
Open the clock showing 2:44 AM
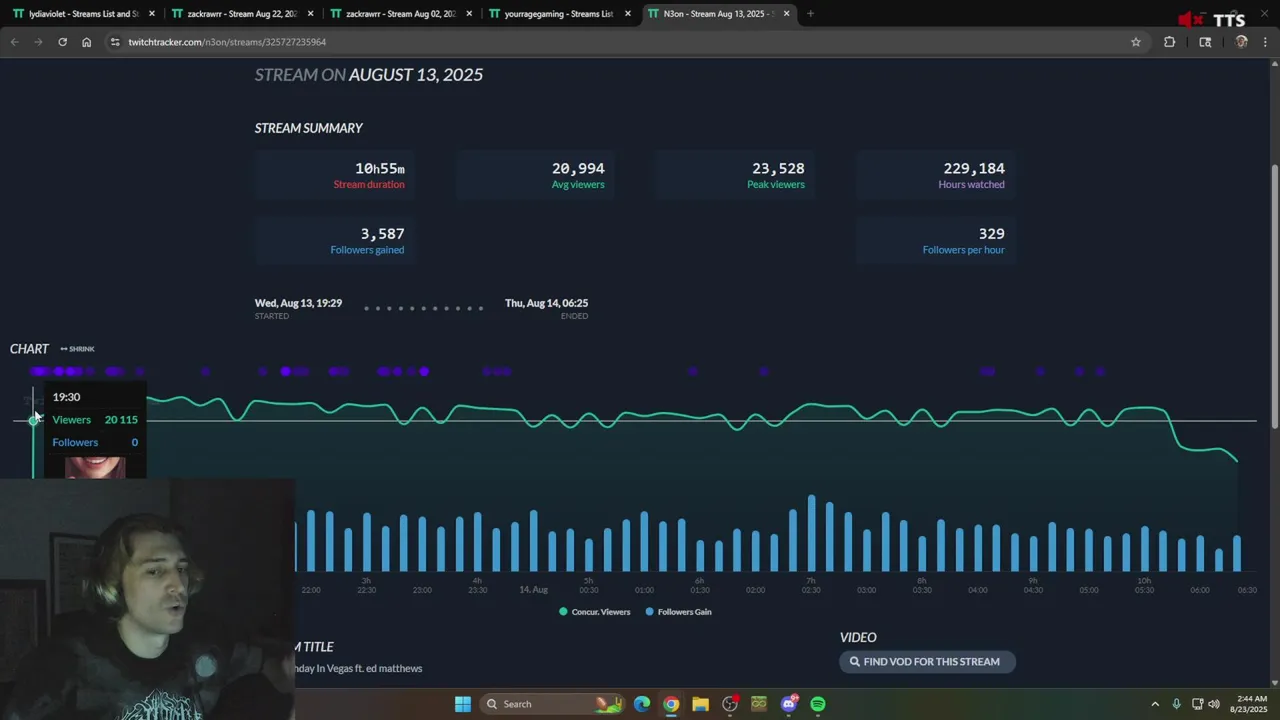click(1251, 704)
